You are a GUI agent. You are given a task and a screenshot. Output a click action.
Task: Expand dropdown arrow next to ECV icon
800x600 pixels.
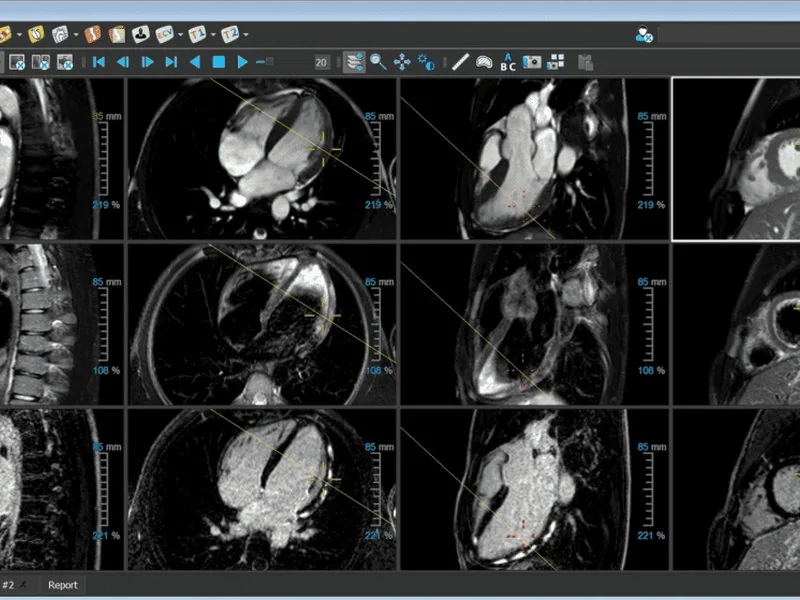point(180,35)
